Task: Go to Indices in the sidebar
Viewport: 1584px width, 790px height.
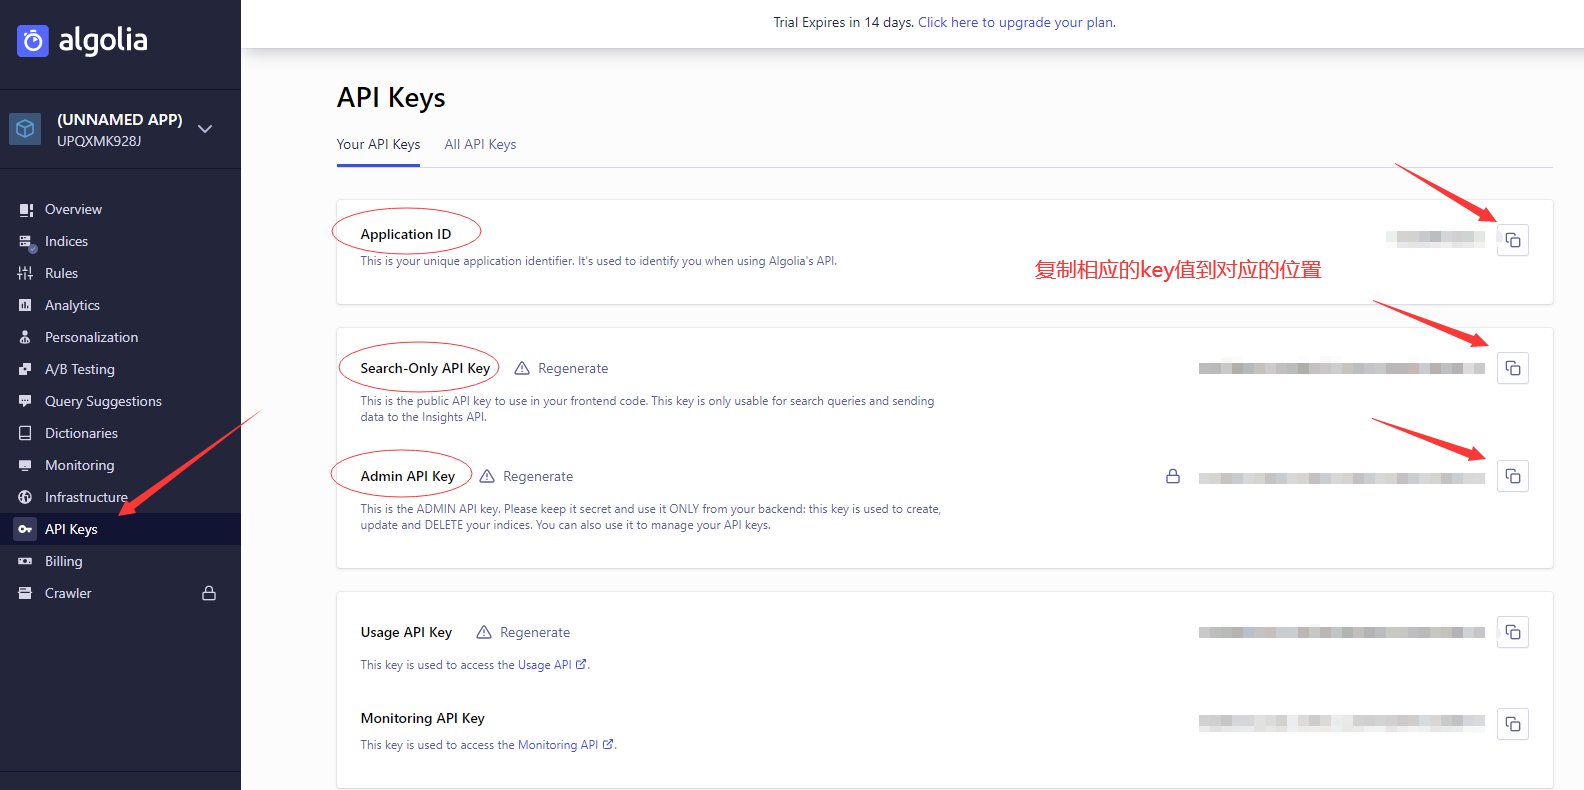Action: [x=66, y=241]
